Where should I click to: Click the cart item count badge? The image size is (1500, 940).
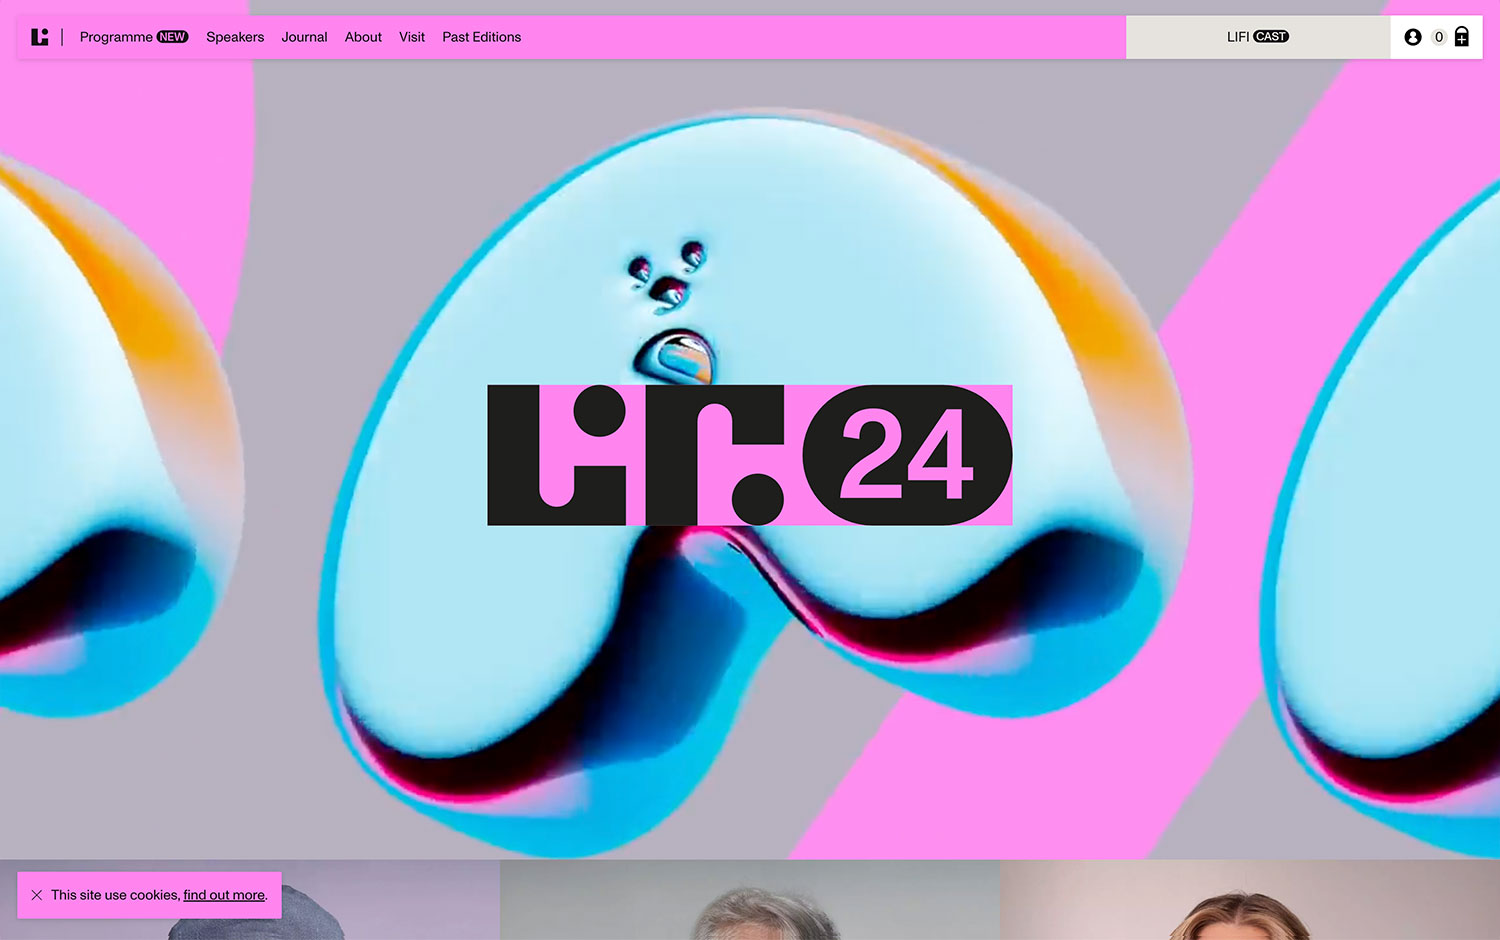pyautogui.click(x=1438, y=37)
